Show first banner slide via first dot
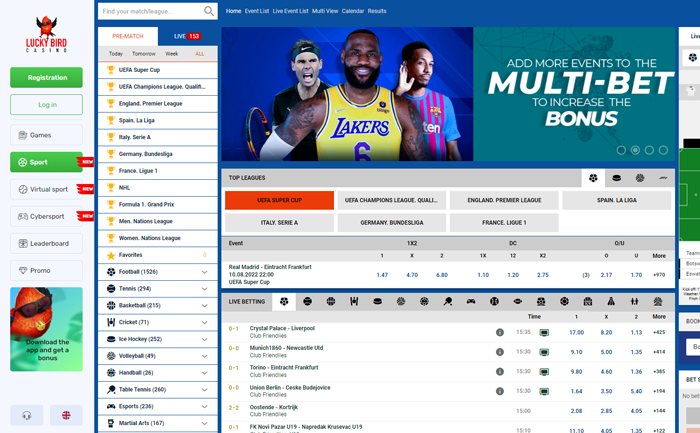700x433 pixels. coord(621,150)
